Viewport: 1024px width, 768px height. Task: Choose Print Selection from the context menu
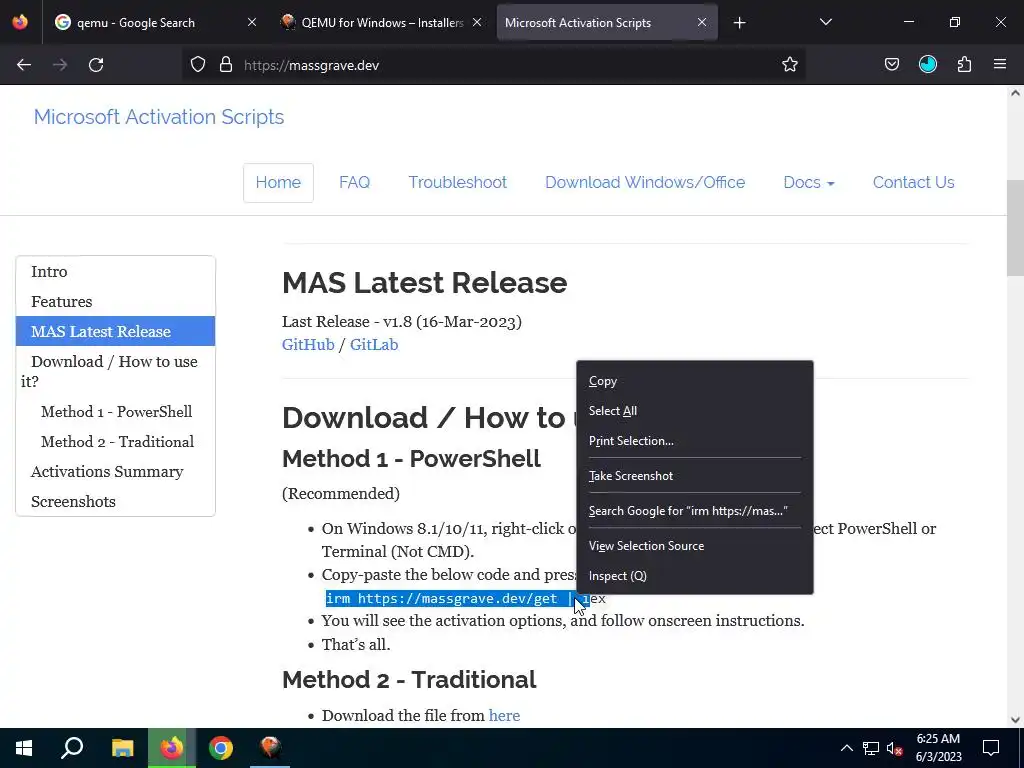[695, 441]
